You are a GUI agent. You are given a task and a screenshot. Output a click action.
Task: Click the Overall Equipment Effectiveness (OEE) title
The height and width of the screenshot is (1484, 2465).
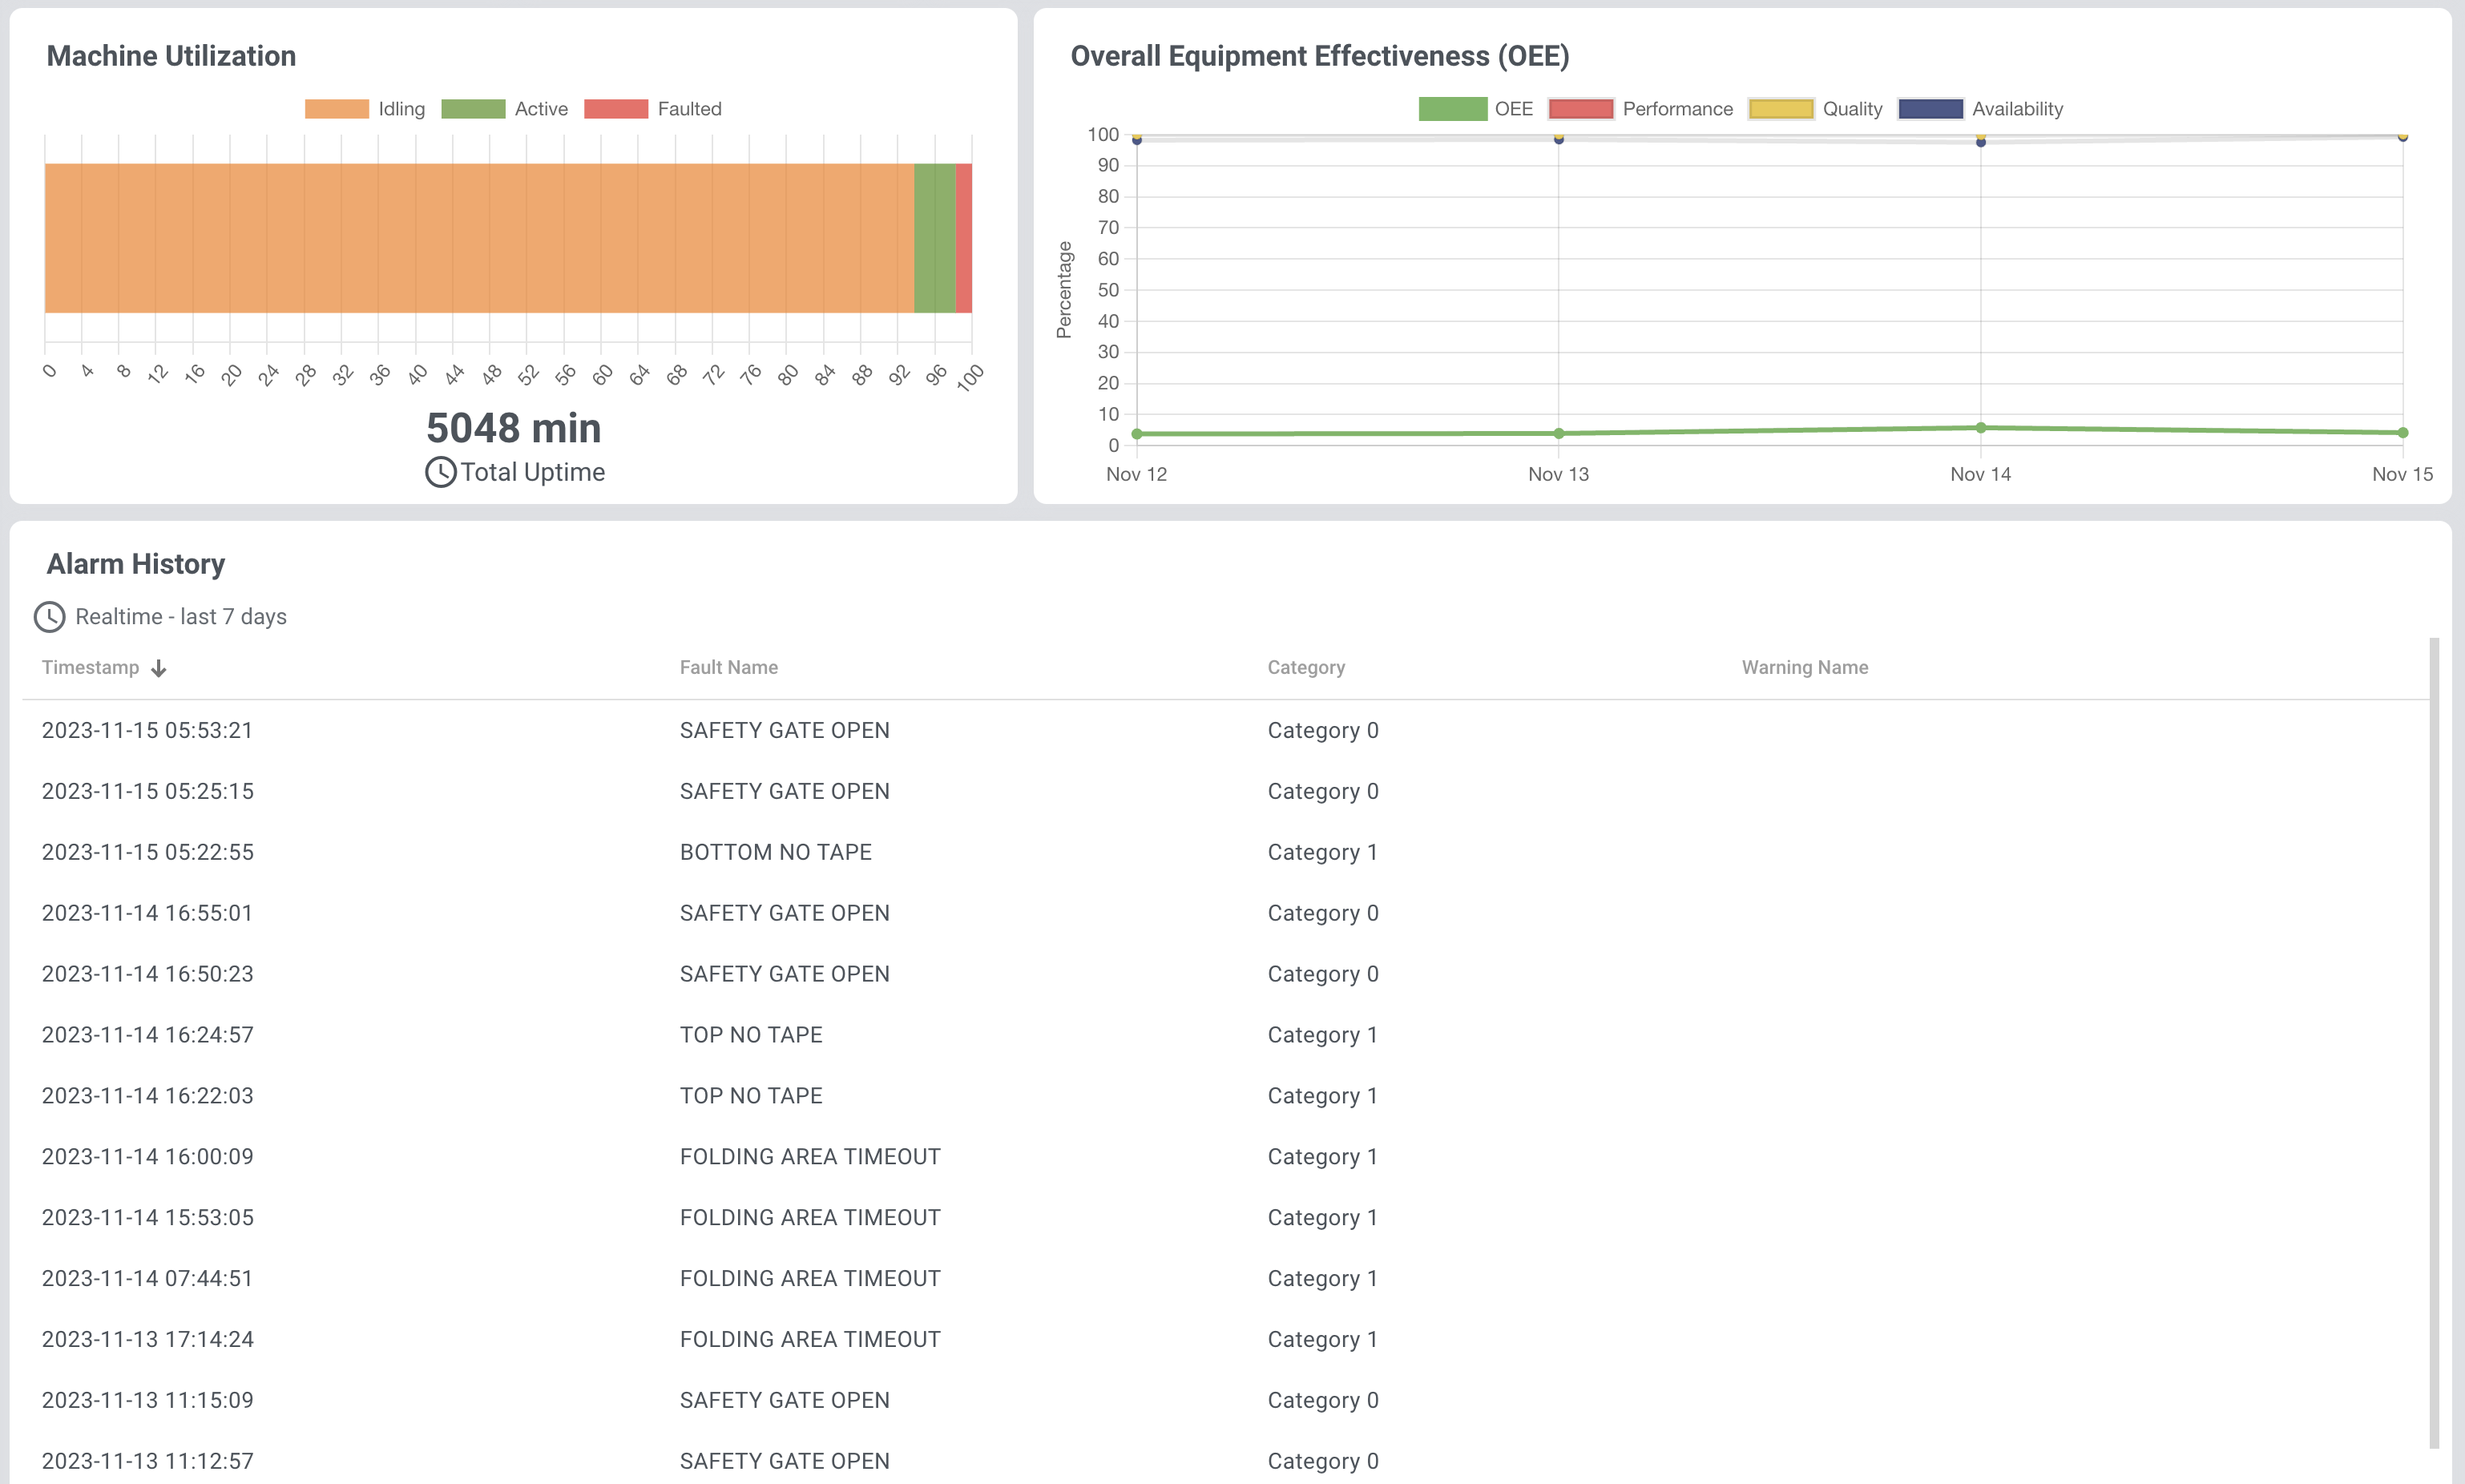coord(1320,56)
